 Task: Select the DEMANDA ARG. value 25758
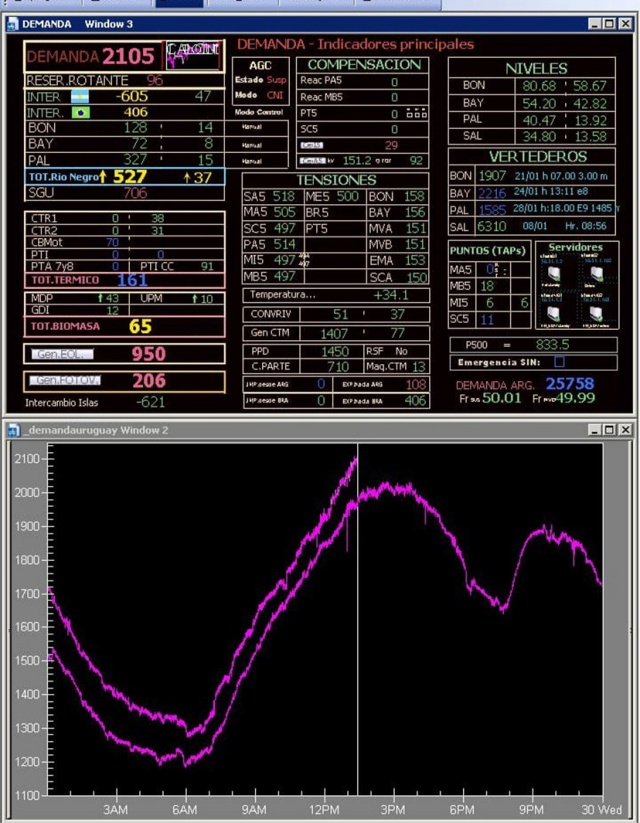570,384
